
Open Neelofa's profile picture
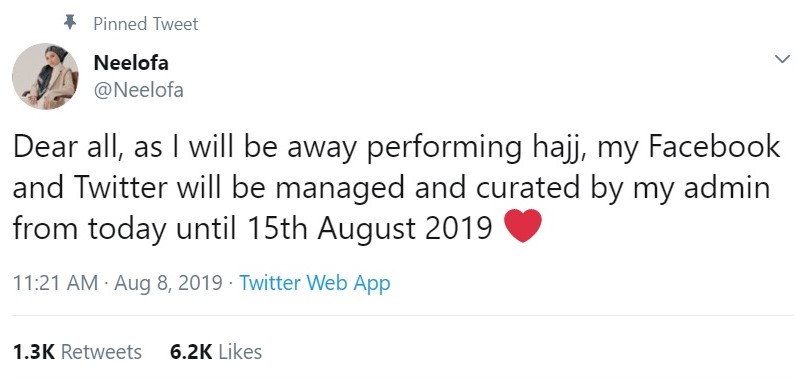click(x=45, y=76)
